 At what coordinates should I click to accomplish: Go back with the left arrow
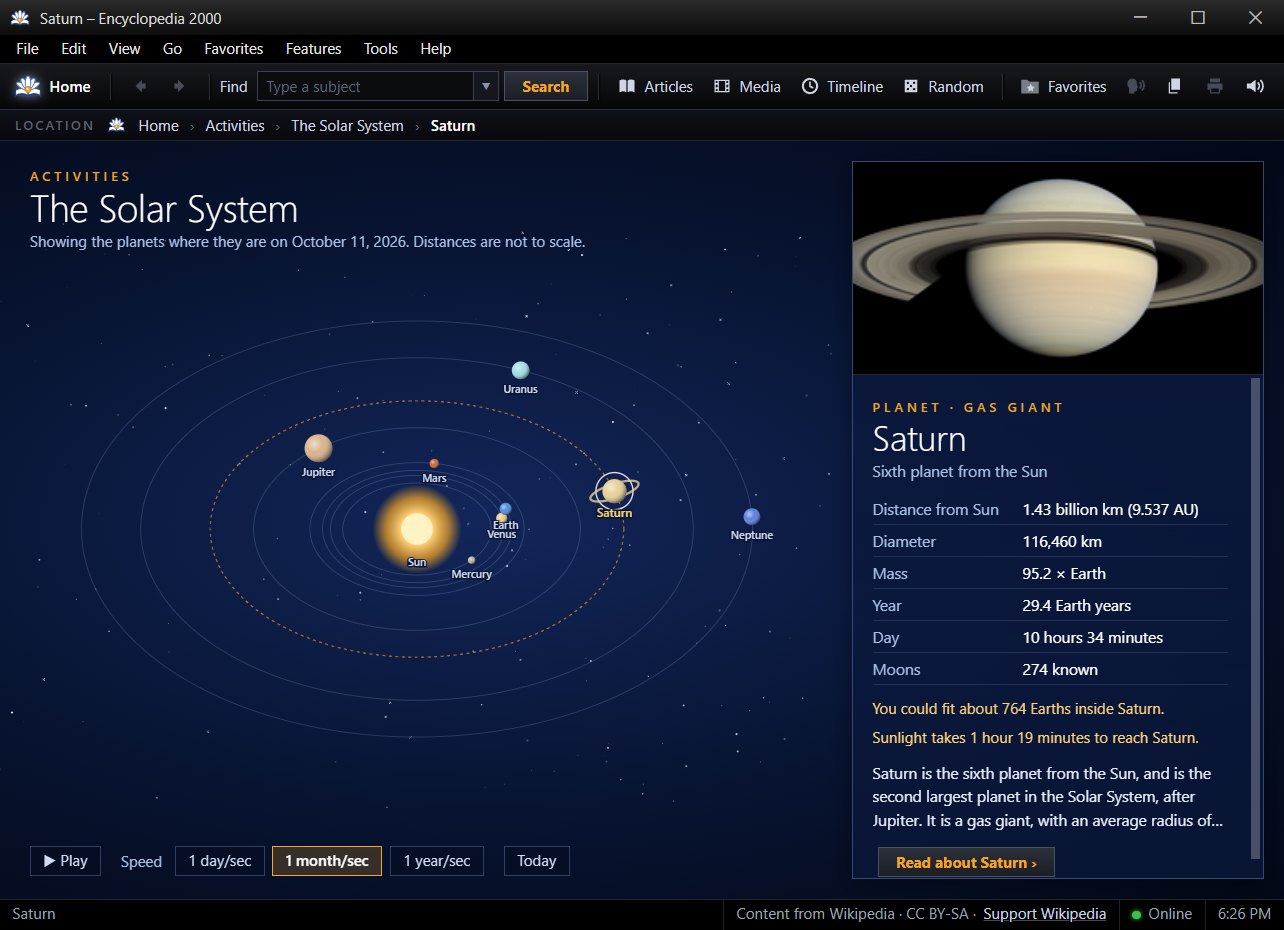[x=140, y=86]
